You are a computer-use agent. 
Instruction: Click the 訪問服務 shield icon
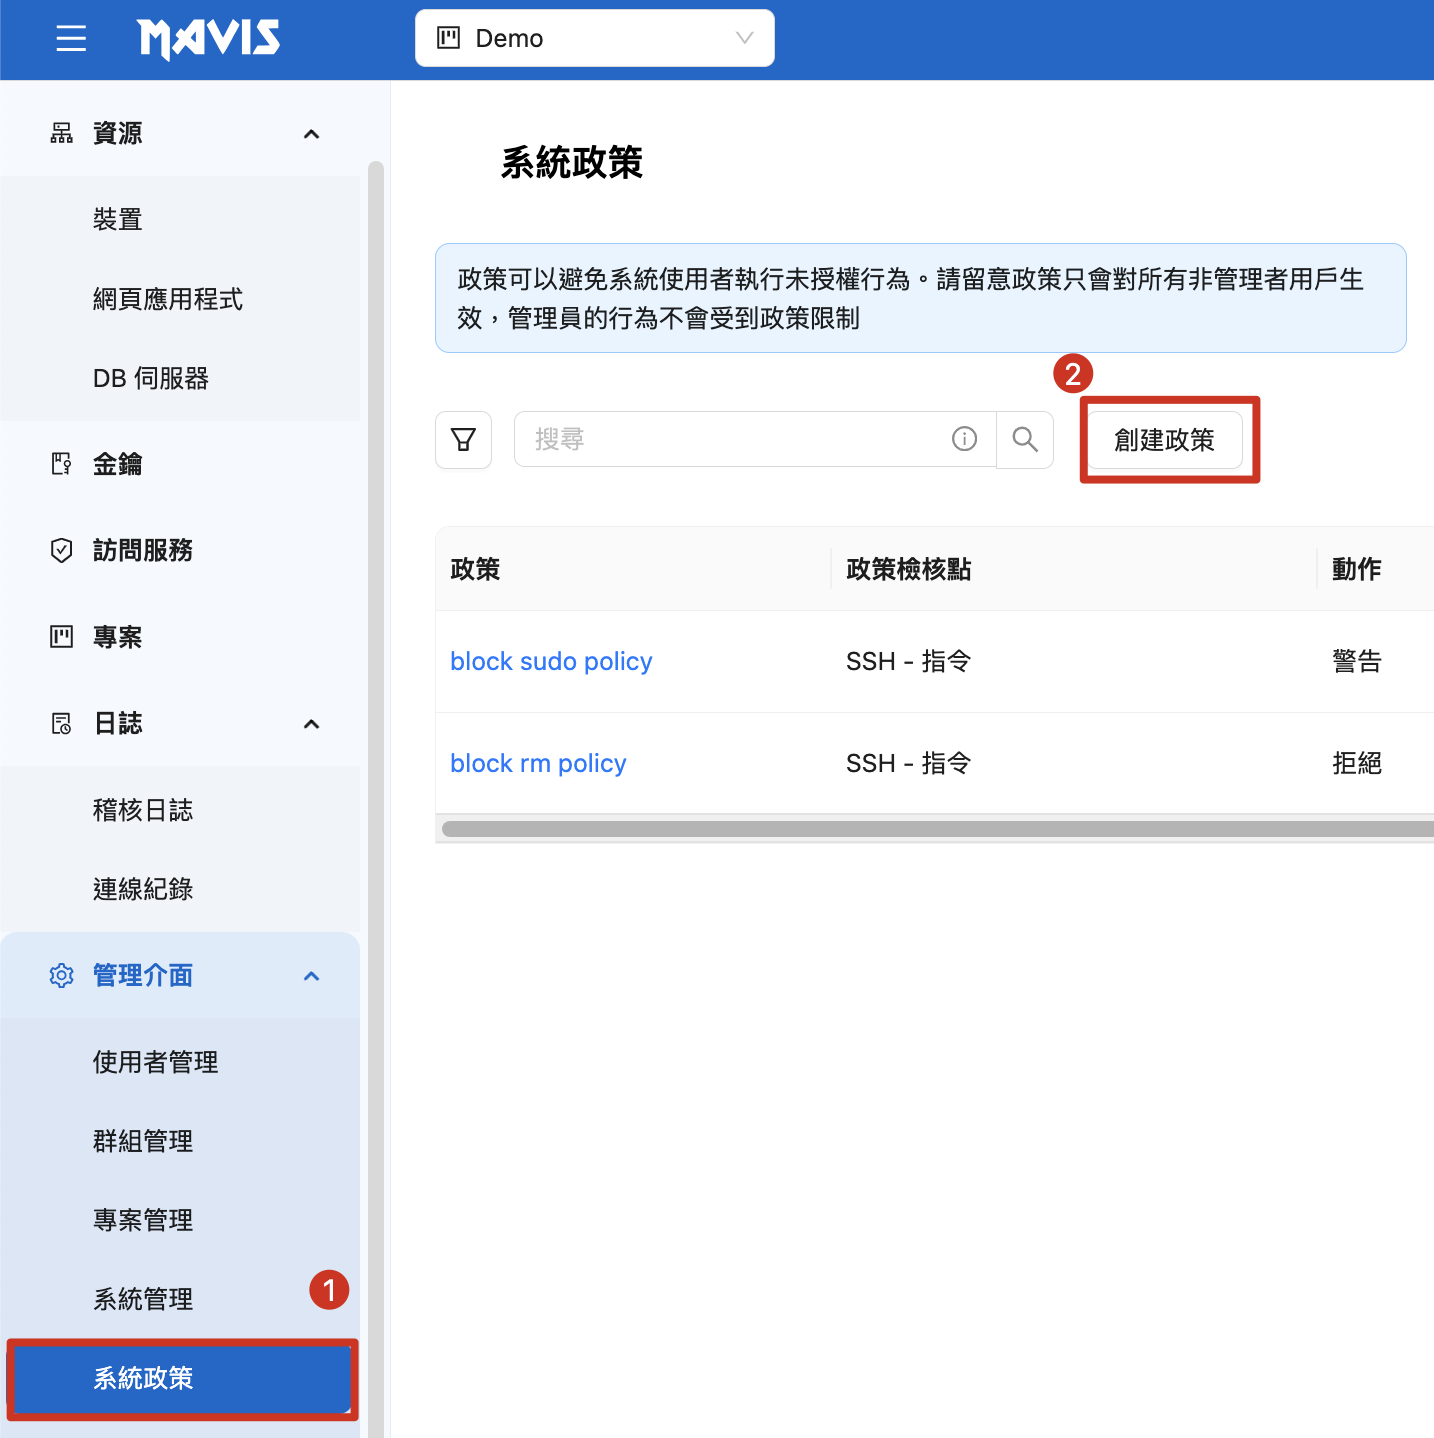62,550
